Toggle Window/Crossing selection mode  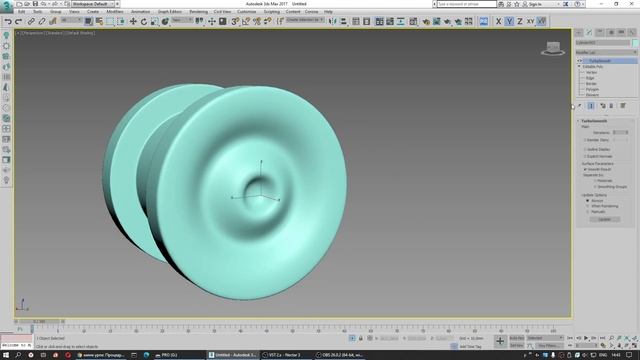coord(121,21)
